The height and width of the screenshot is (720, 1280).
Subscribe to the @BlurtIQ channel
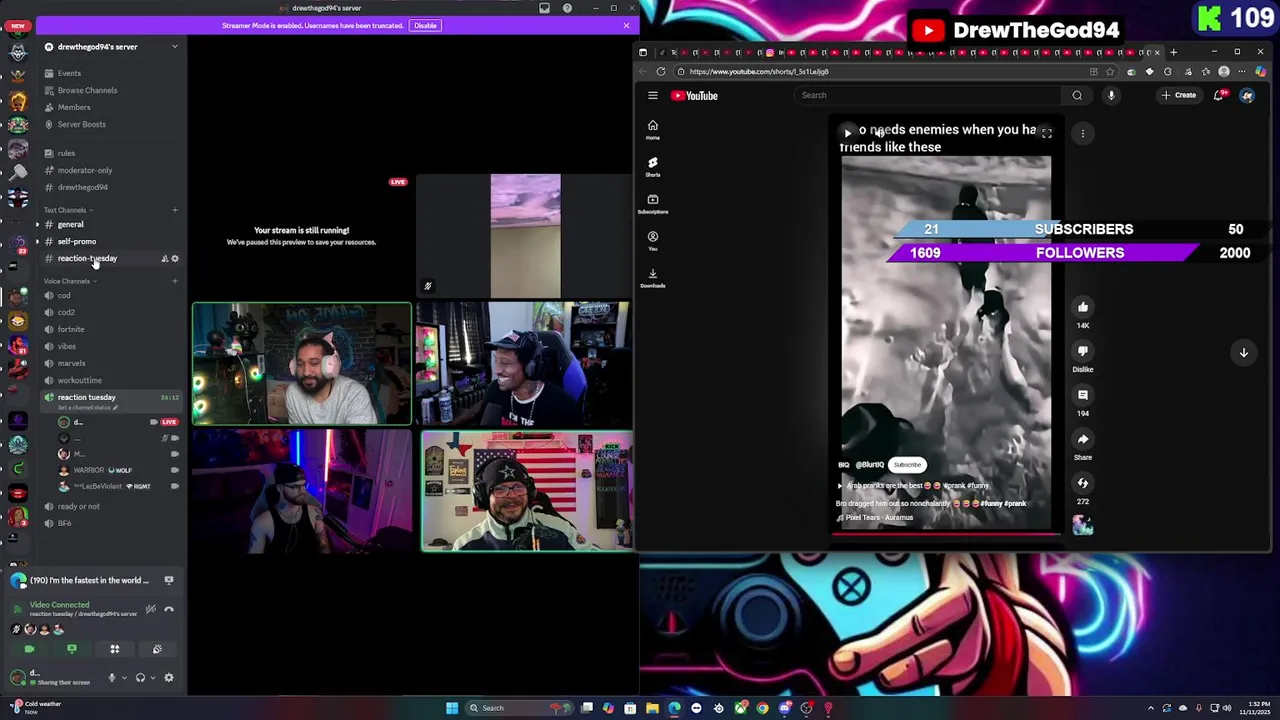point(907,465)
